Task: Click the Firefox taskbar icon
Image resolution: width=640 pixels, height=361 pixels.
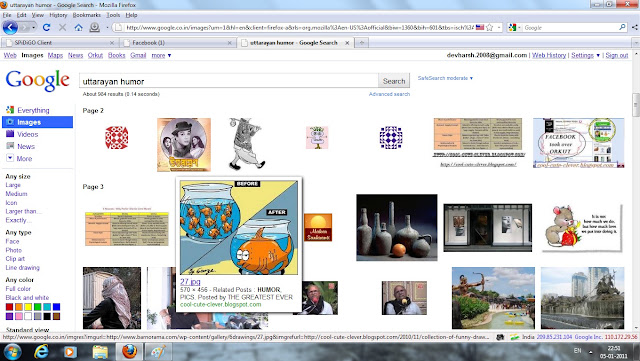Action: (x=129, y=352)
